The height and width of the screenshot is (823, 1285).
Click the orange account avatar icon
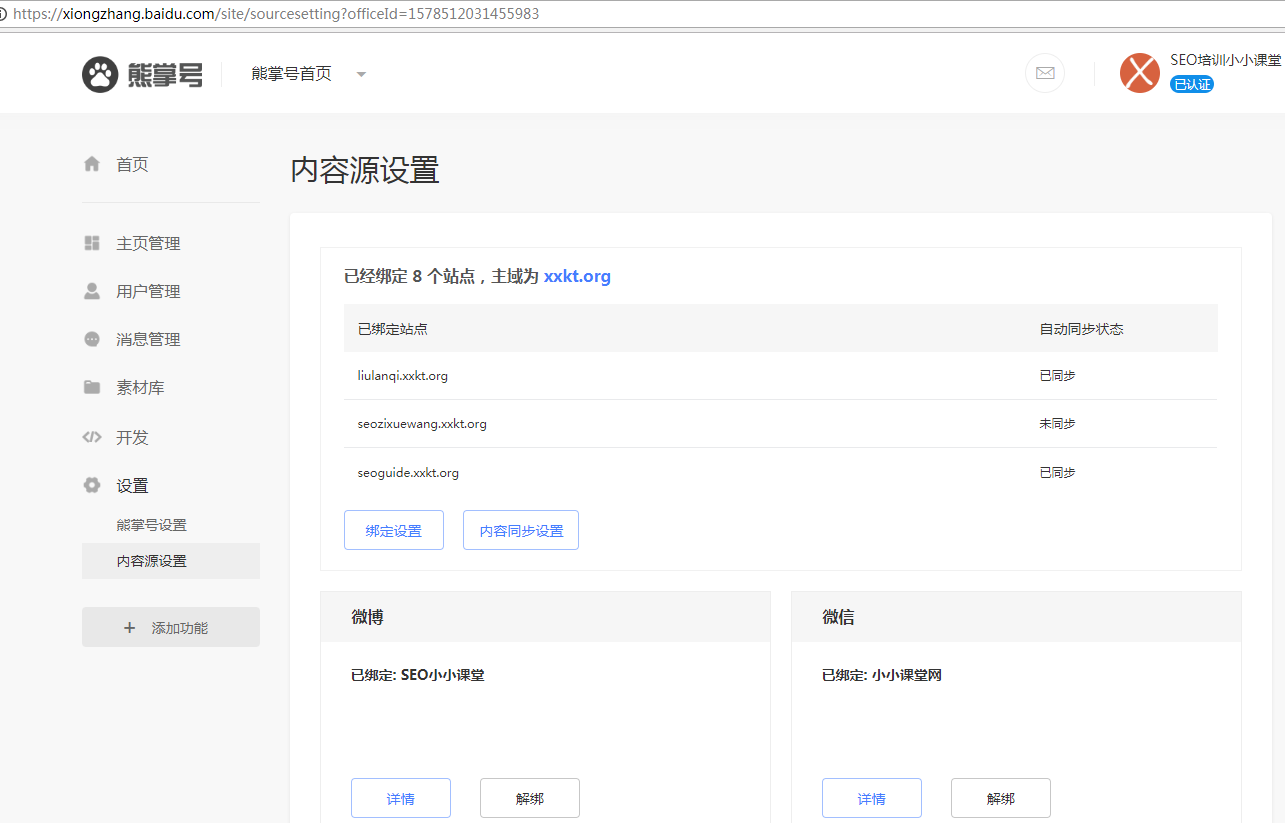click(1140, 73)
